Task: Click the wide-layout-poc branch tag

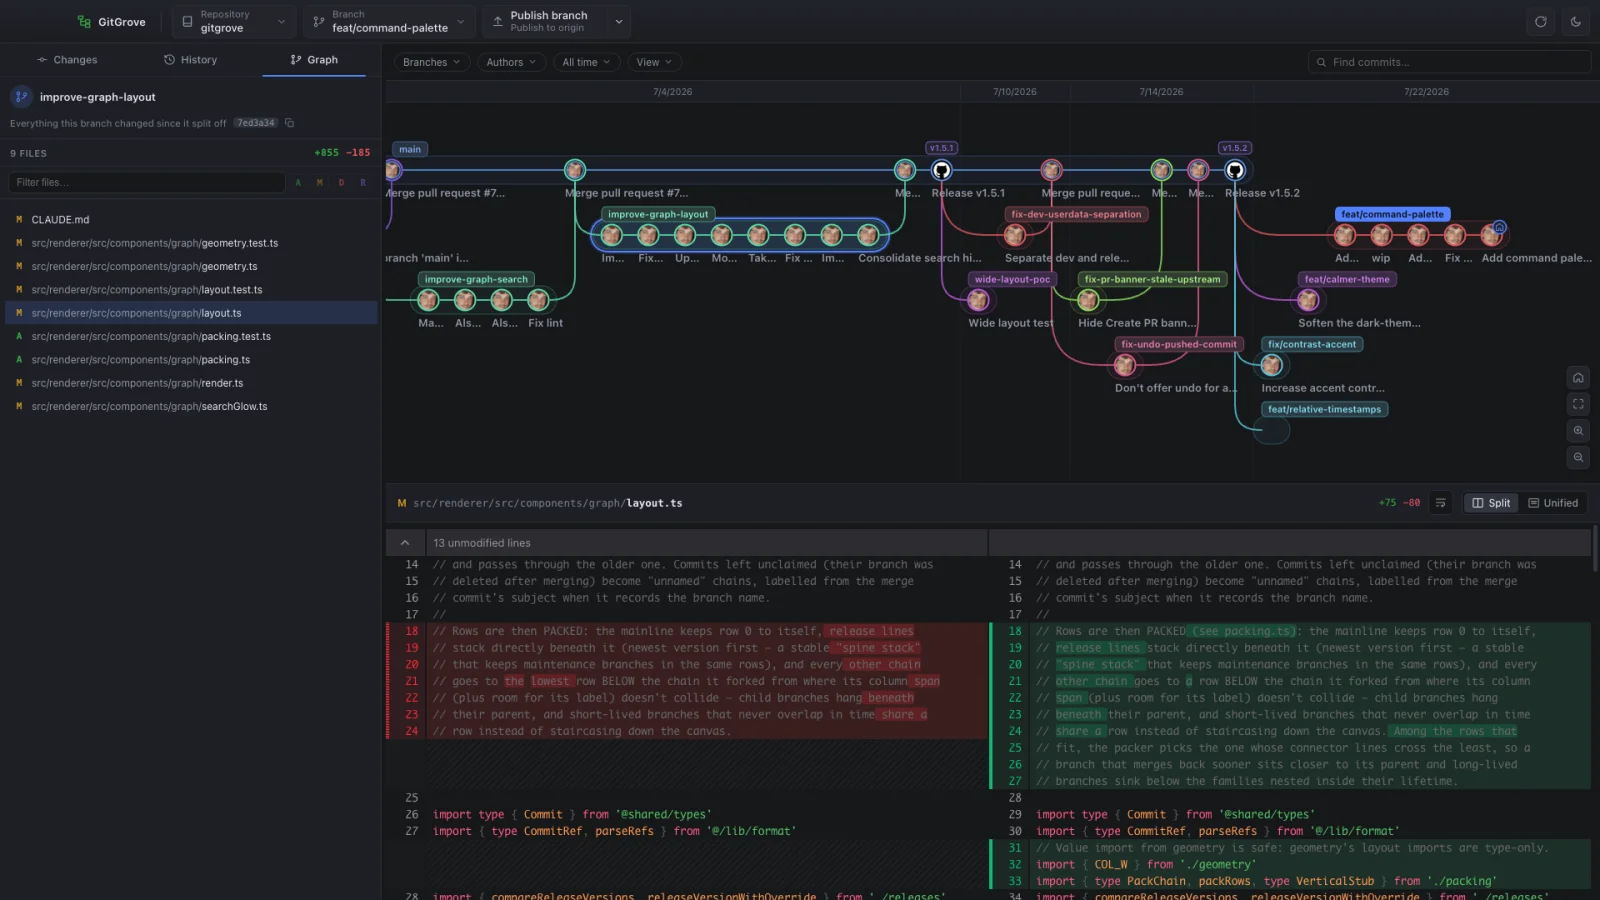Action: (x=1012, y=279)
